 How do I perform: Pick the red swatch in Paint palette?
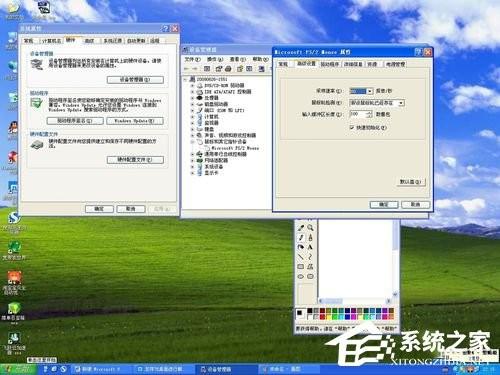(x=322, y=317)
